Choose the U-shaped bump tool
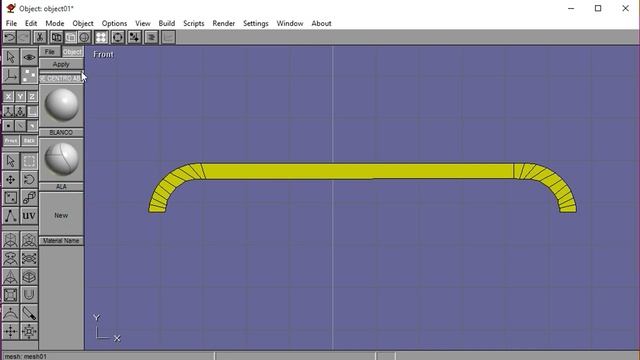Image resolution: width=640 pixels, height=360 pixels. pyautogui.click(x=29, y=295)
